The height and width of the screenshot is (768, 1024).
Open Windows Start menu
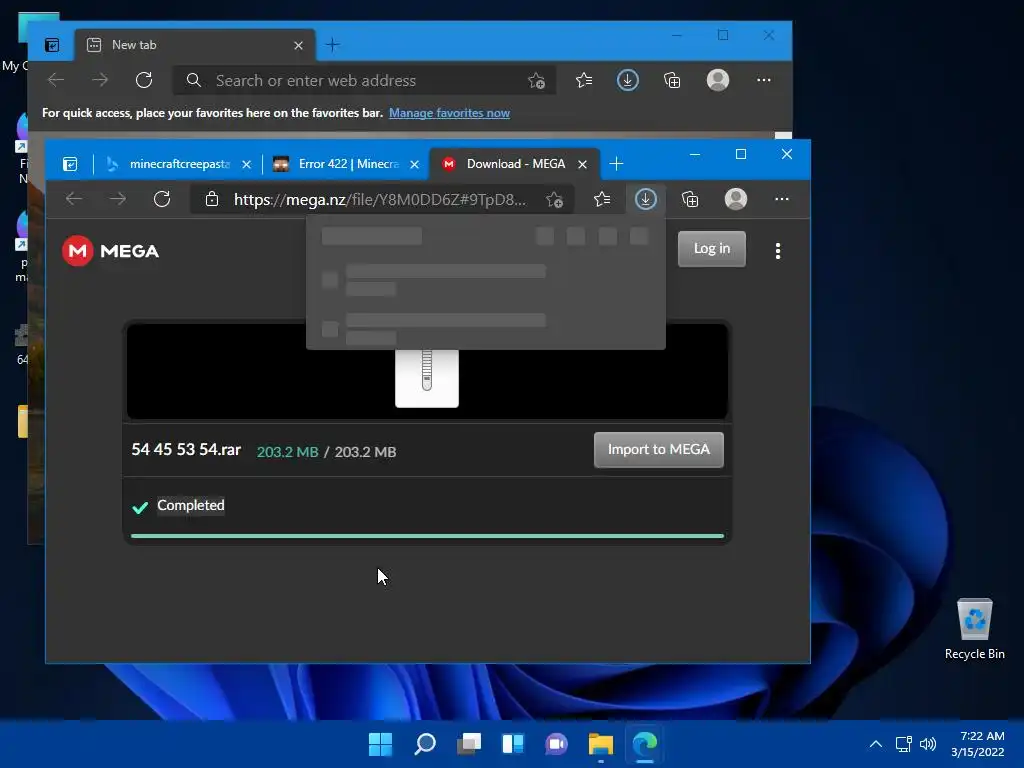(x=380, y=743)
